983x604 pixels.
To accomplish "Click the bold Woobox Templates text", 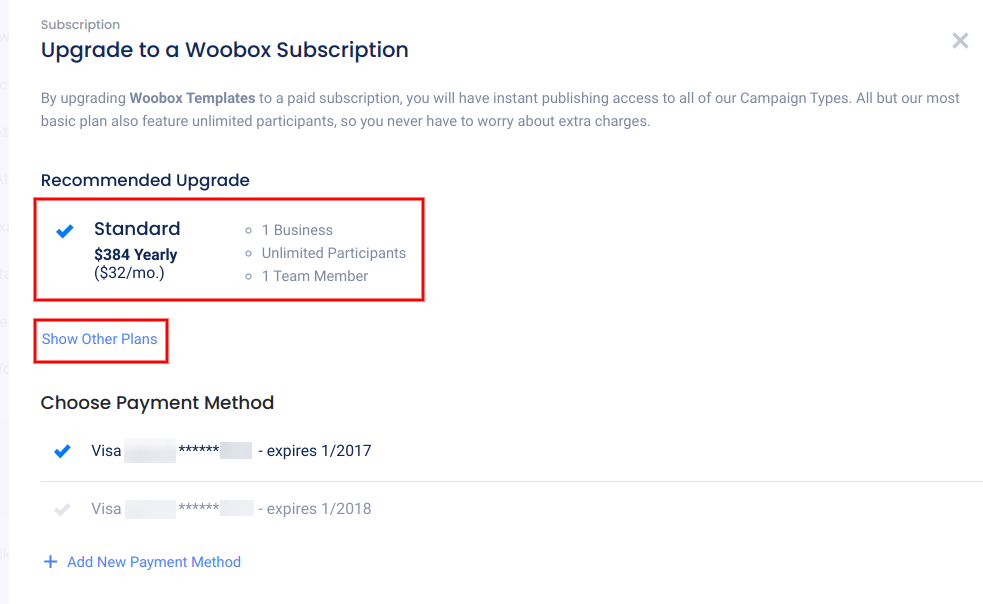I will coord(192,98).
